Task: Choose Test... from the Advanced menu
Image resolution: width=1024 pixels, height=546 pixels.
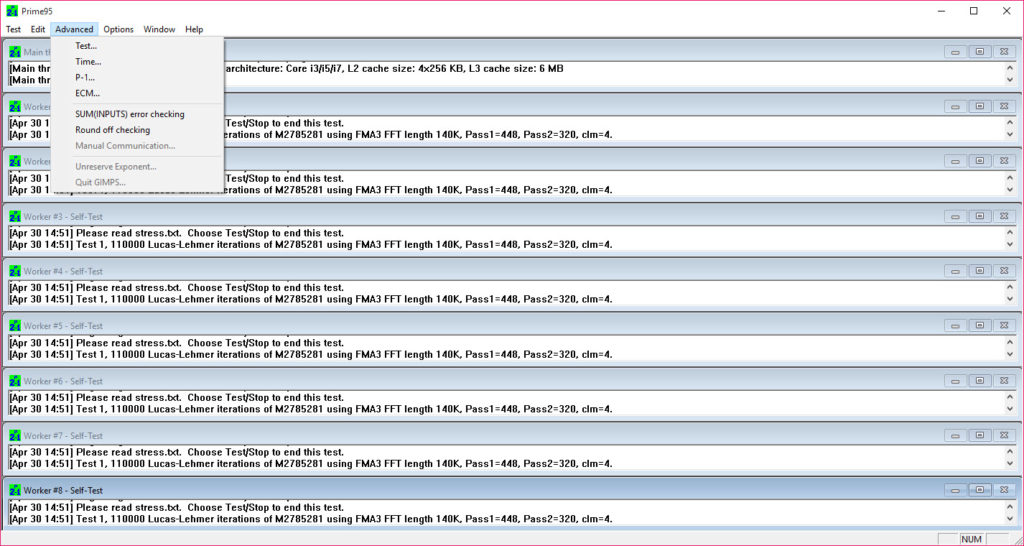Action: point(86,46)
